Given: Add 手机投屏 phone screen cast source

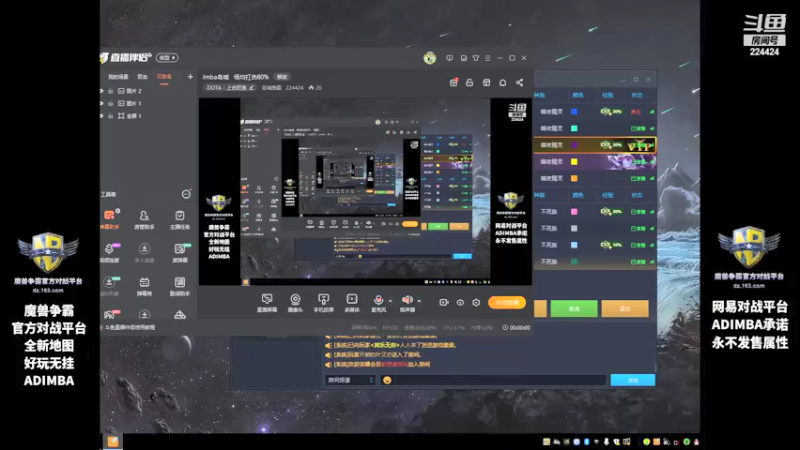Looking at the screenshot, I should [x=323, y=303].
